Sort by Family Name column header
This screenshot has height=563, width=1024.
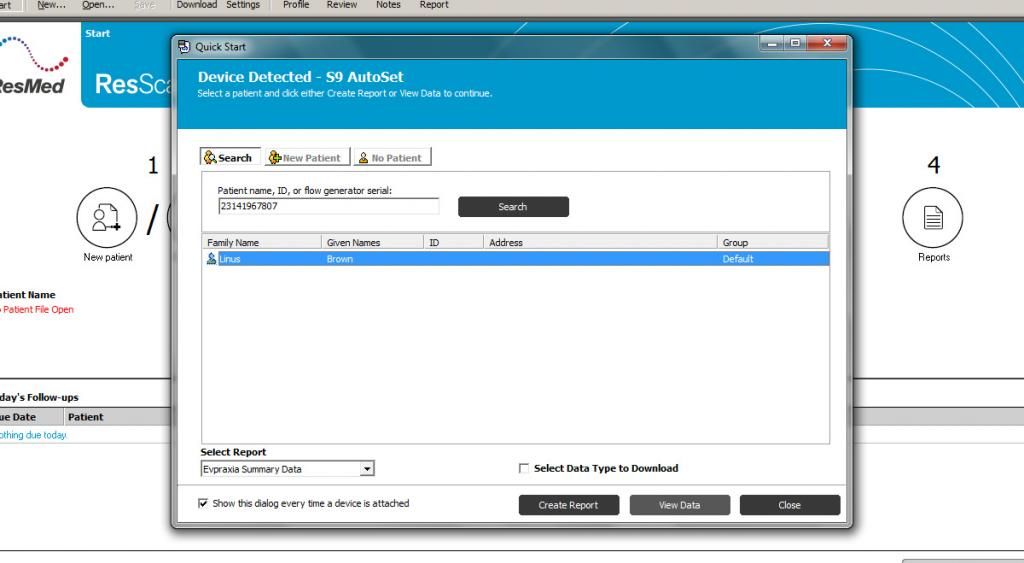pyautogui.click(x=262, y=242)
